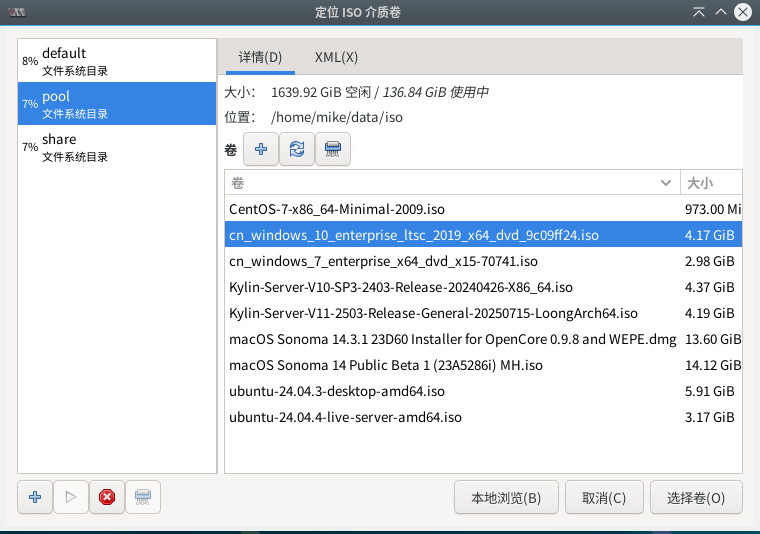
Task: Refresh the volume list
Action: 297,149
